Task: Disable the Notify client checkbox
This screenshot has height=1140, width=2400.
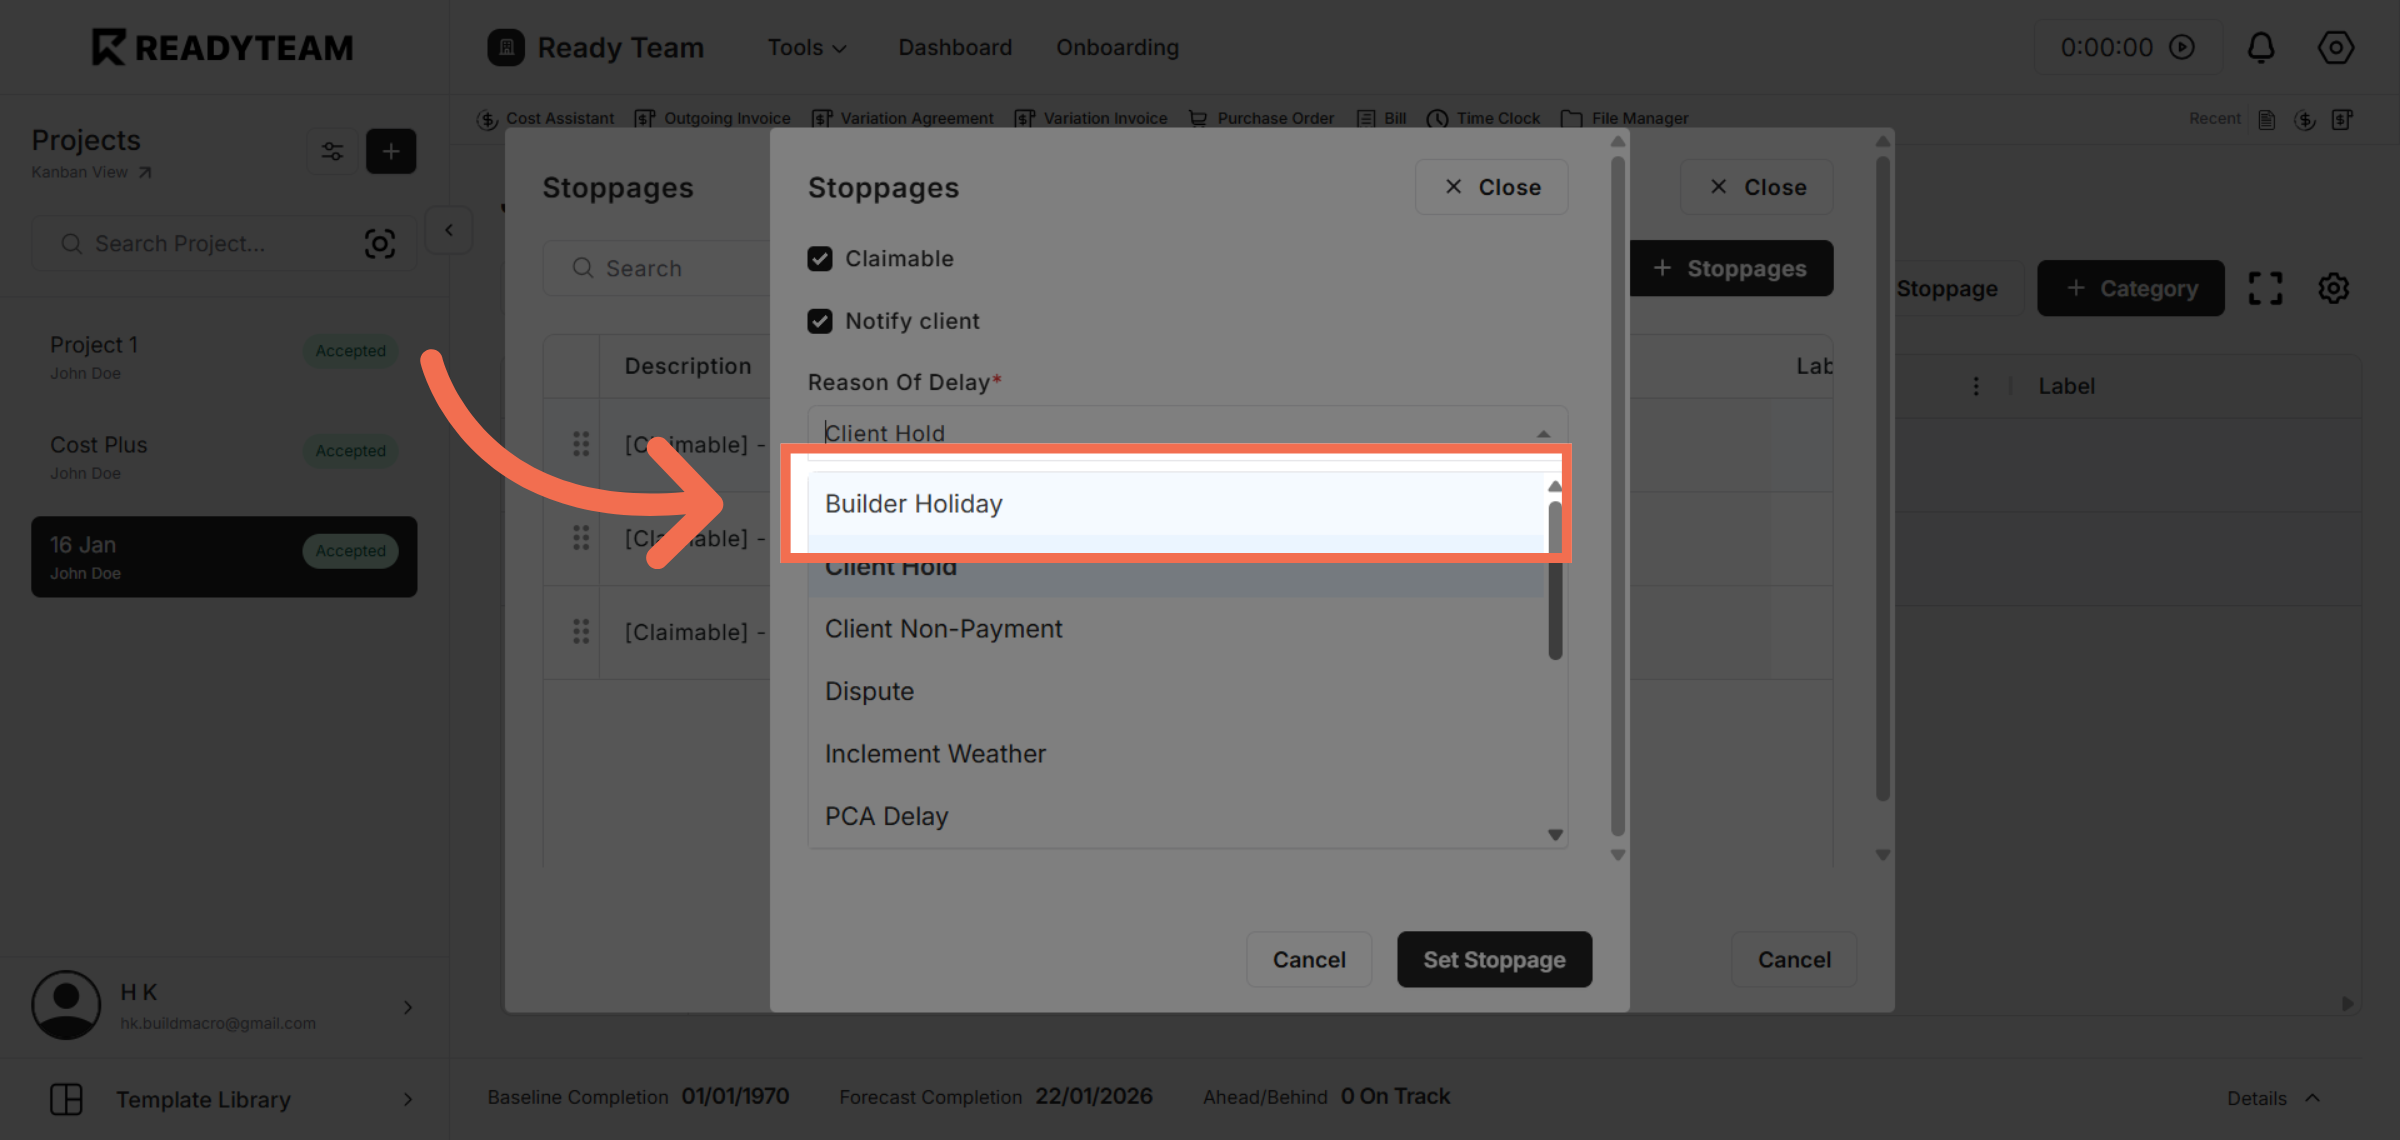Action: click(820, 320)
